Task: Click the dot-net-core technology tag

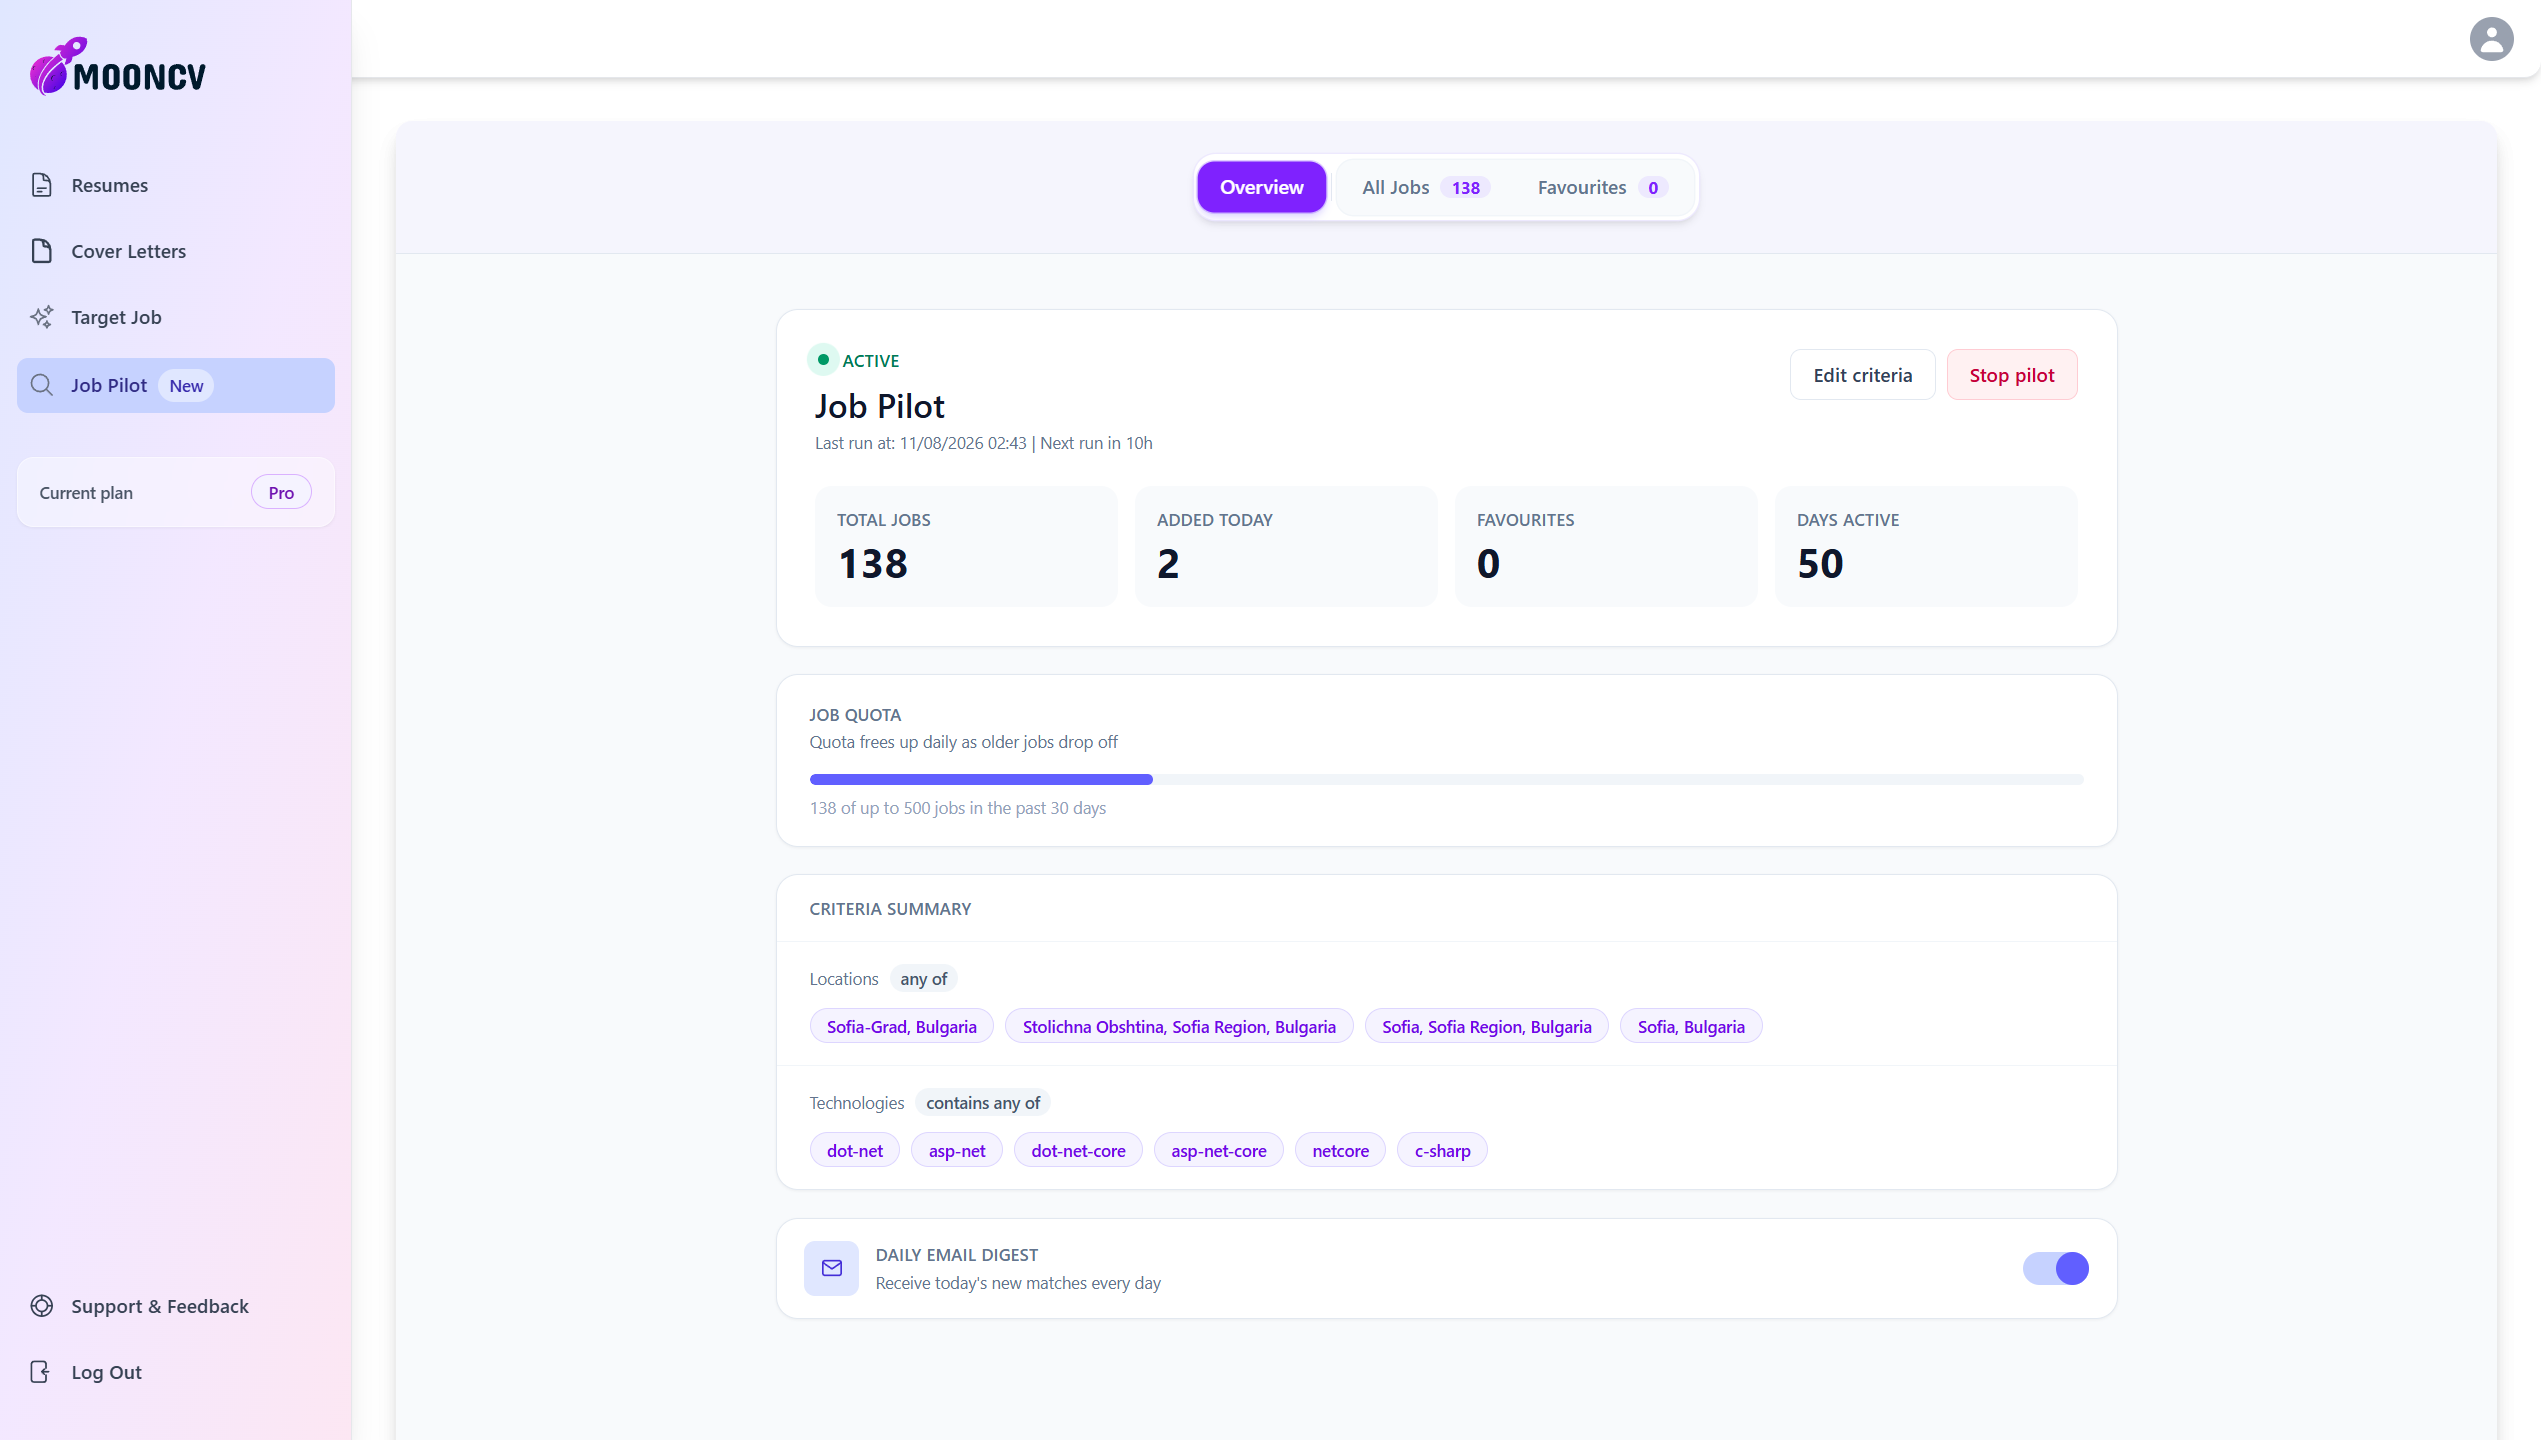Action: pos(1078,1150)
